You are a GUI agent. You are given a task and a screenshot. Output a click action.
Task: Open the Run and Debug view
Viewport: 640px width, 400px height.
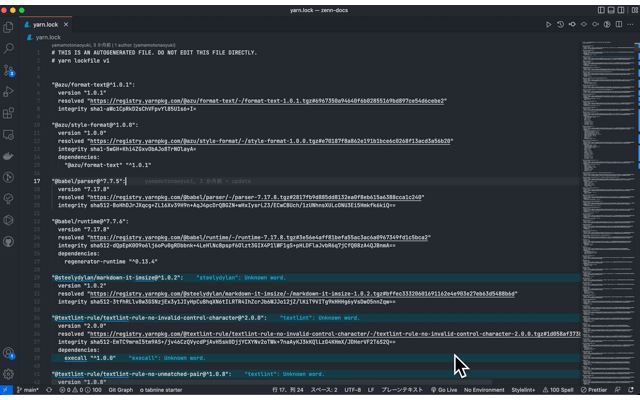(x=8, y=91)
